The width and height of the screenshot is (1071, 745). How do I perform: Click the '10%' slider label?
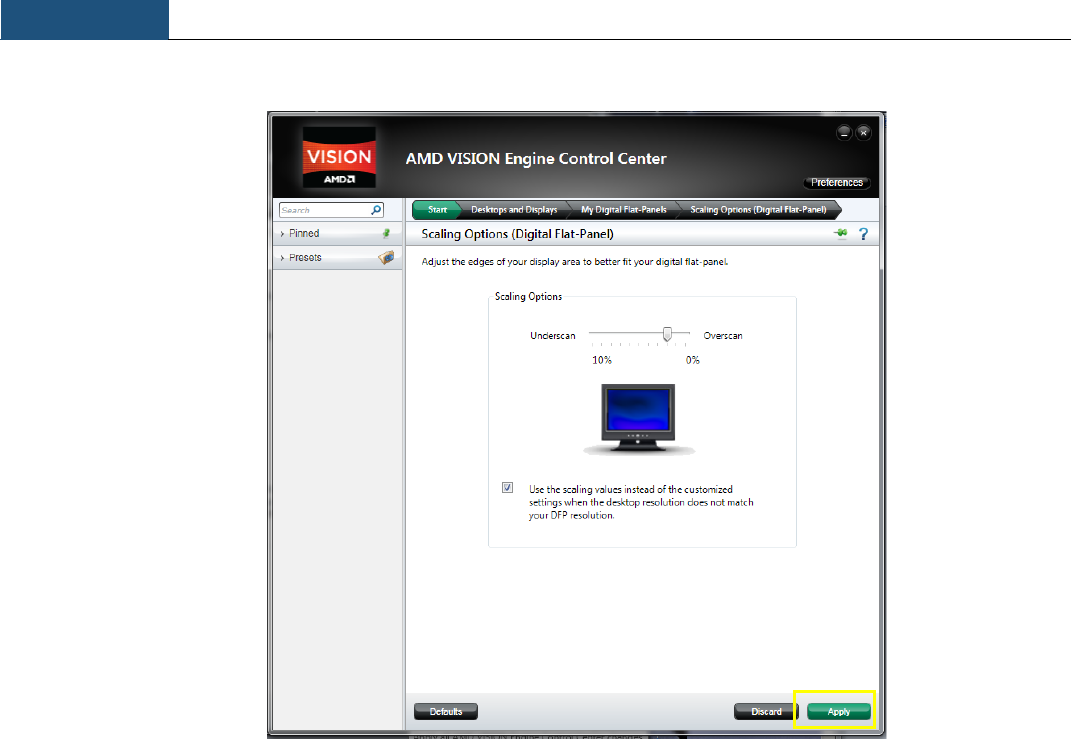(602, 360)
